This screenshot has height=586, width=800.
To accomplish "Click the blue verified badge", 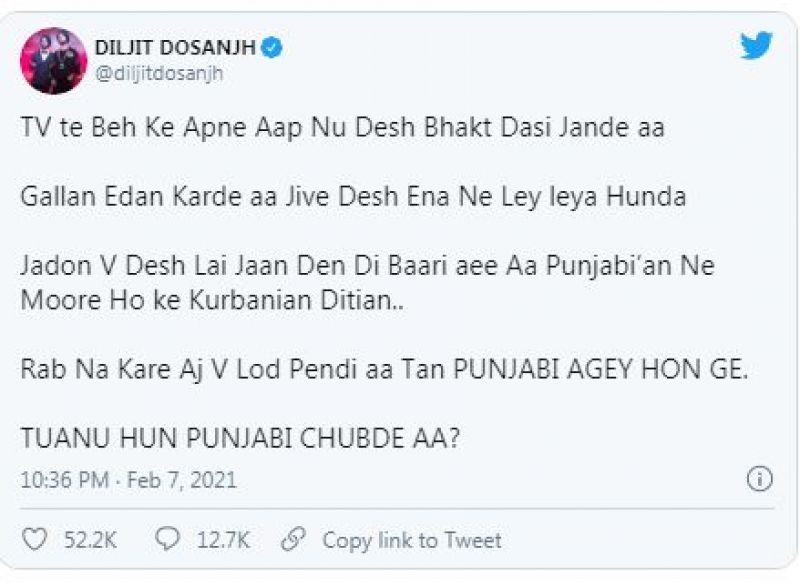I will coord(270,47).
